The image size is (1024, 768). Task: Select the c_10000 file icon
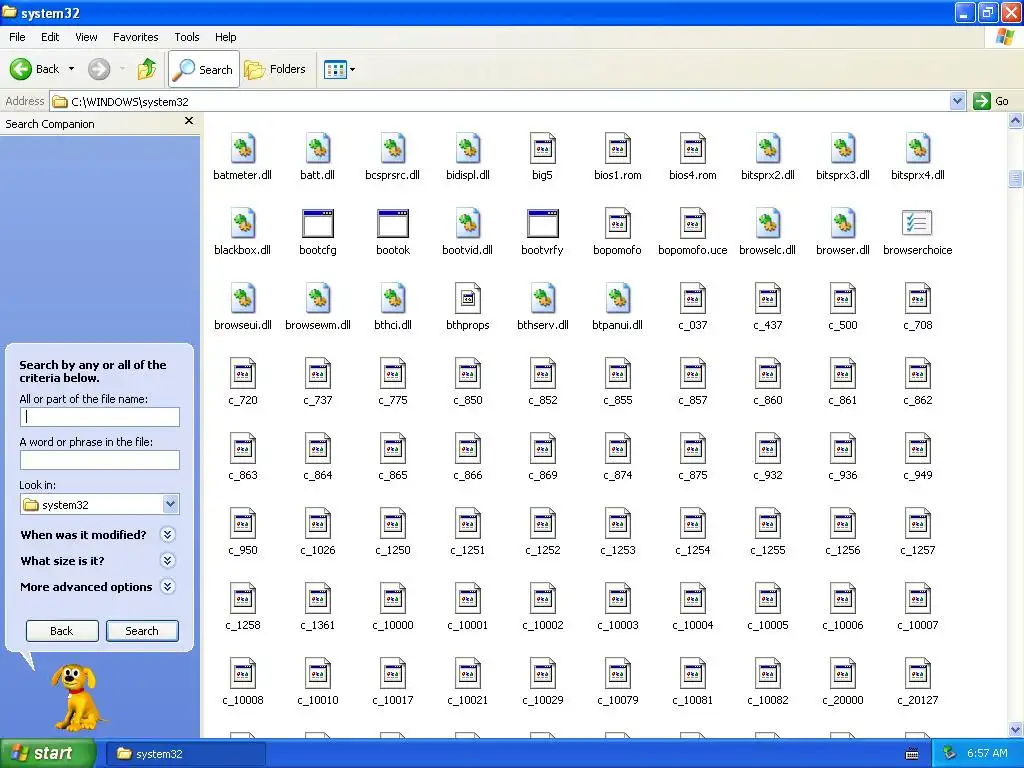pyautogui.click(x=392, y=599)
